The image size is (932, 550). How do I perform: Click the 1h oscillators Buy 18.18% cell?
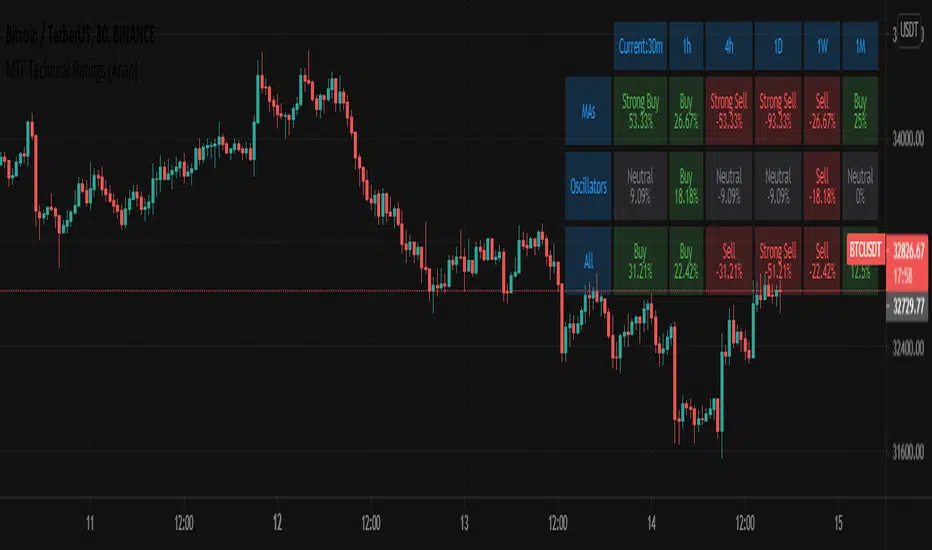click(688, 187)
